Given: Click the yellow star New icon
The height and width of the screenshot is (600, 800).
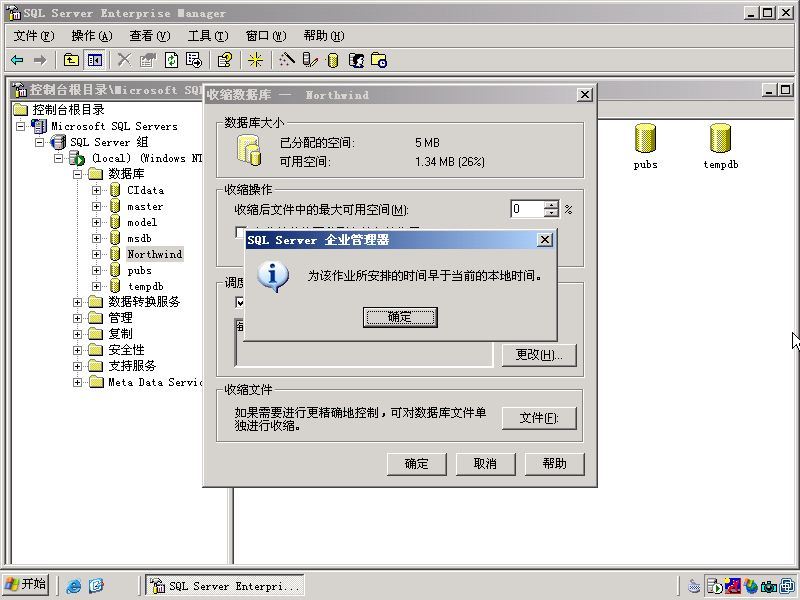Looking at the screenshot, I should [255, 60].
